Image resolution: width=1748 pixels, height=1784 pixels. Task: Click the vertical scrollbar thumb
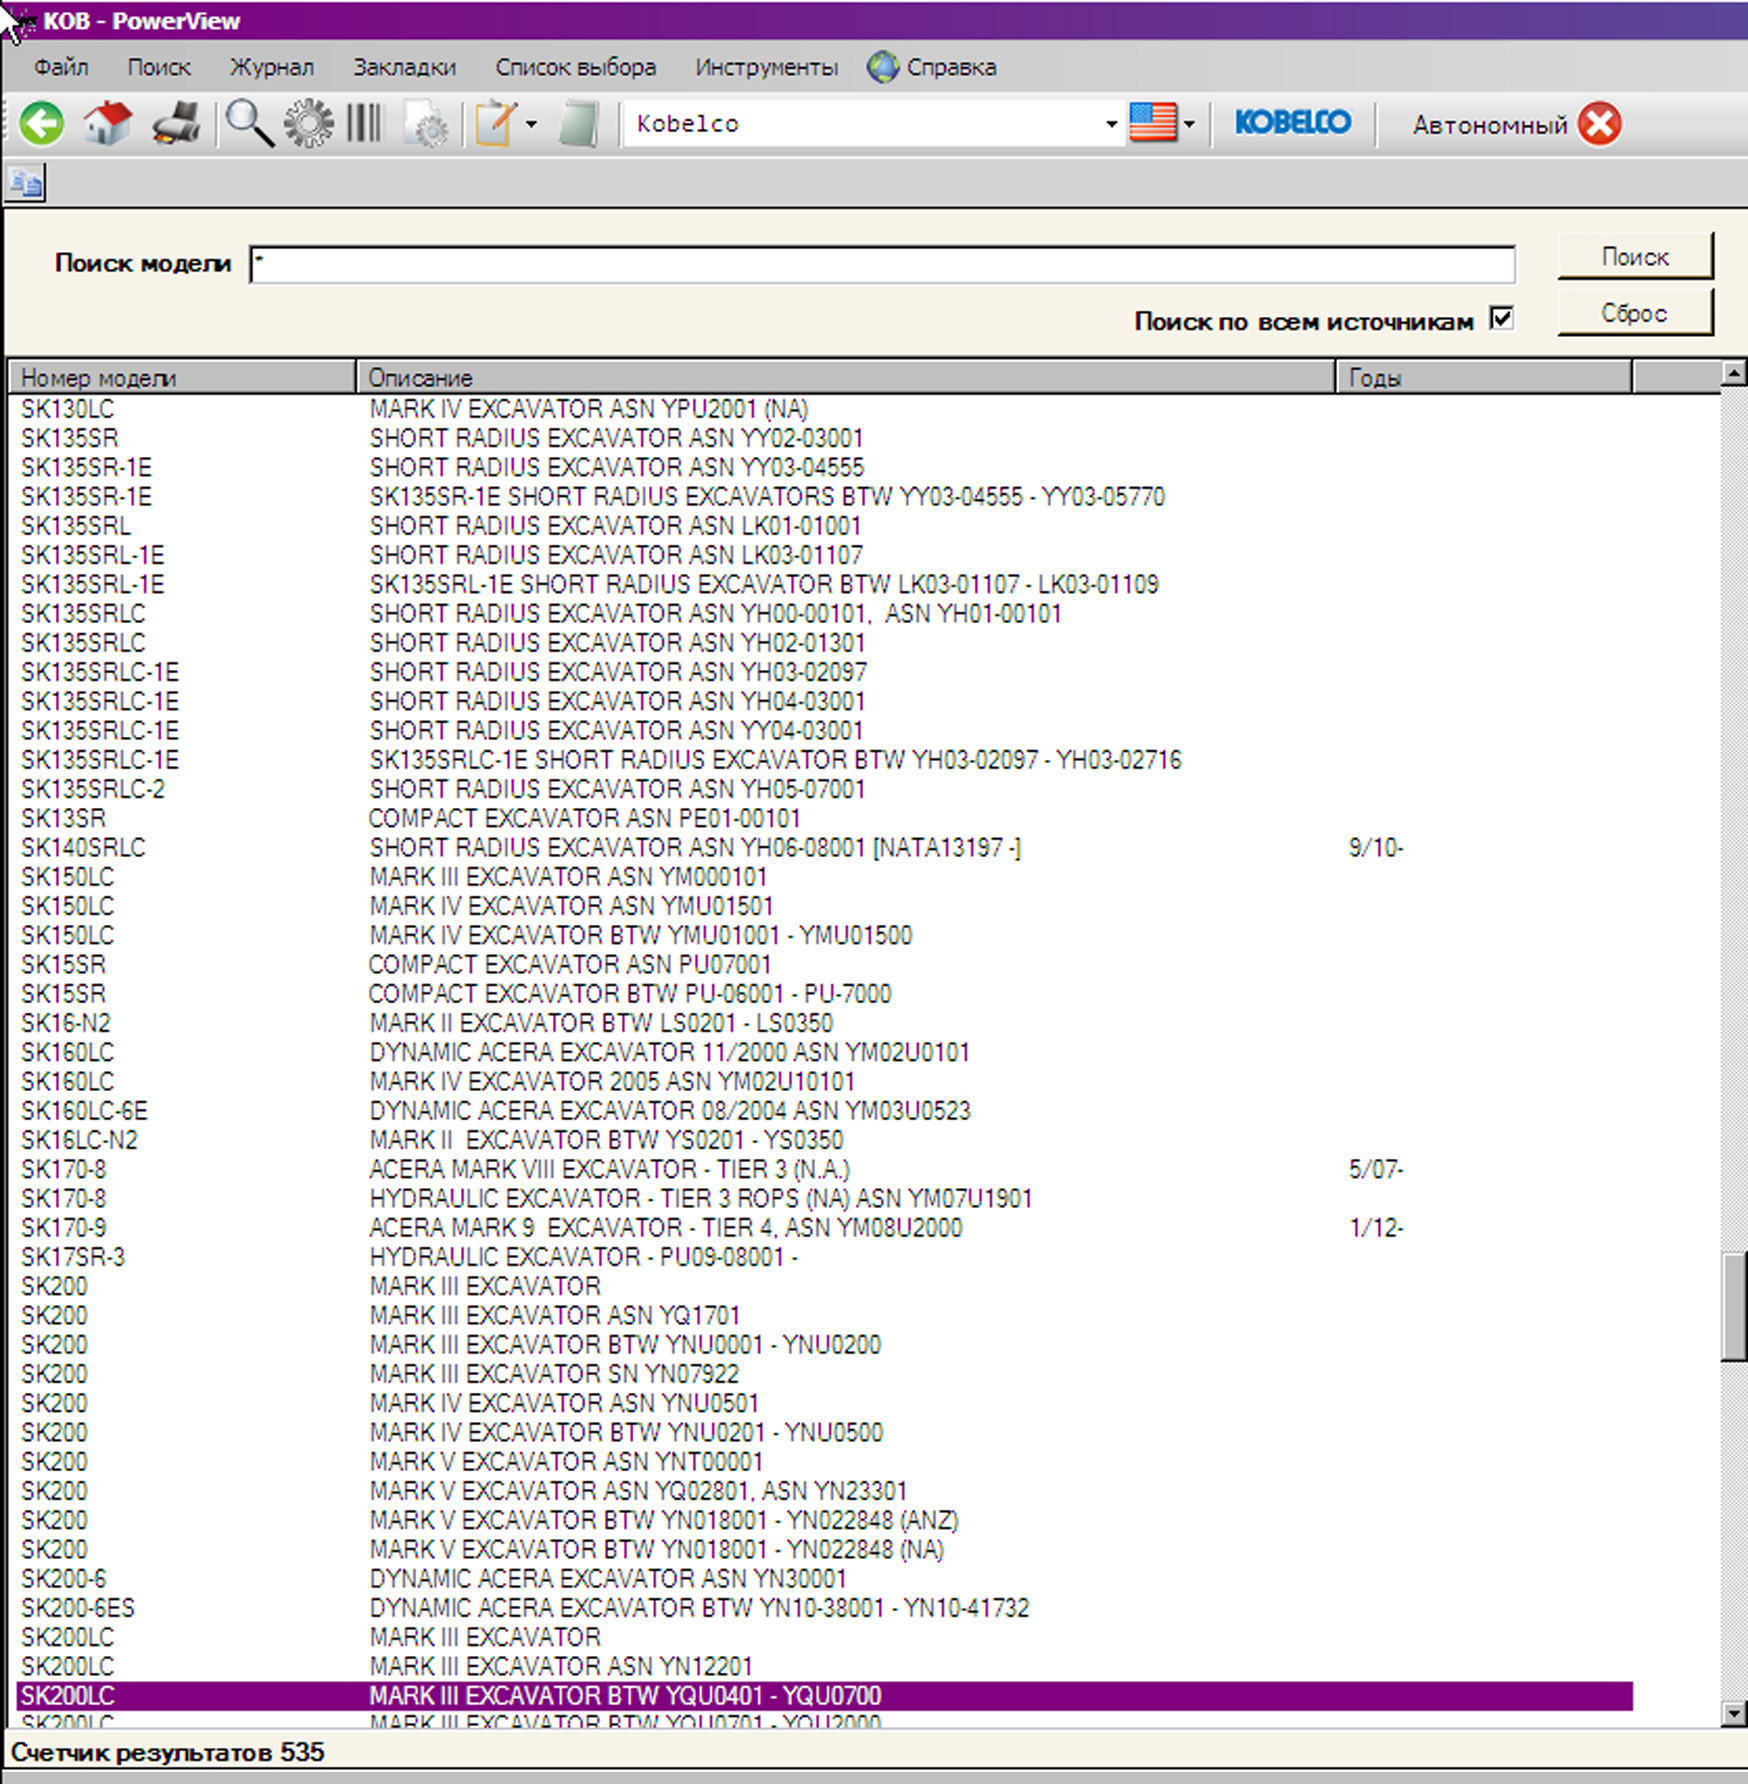(1733, 1305)
